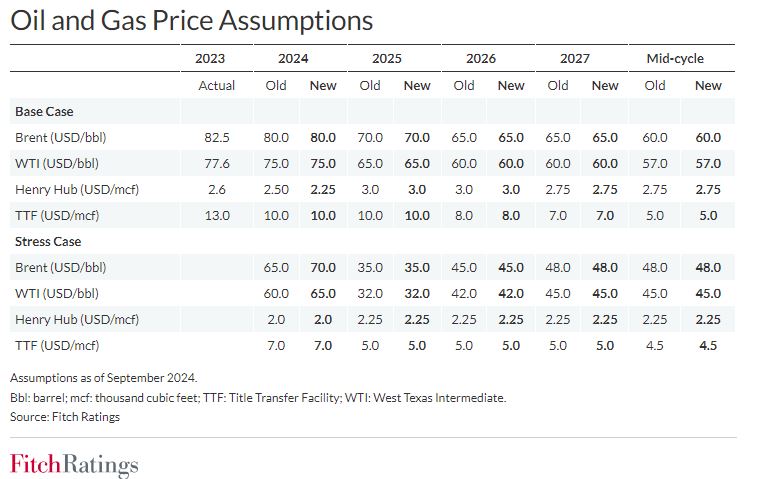The height and width of the screenshot is (479, 761).
Task: Click the 77.6 WTI actual value
Action: tap(216, 163)
